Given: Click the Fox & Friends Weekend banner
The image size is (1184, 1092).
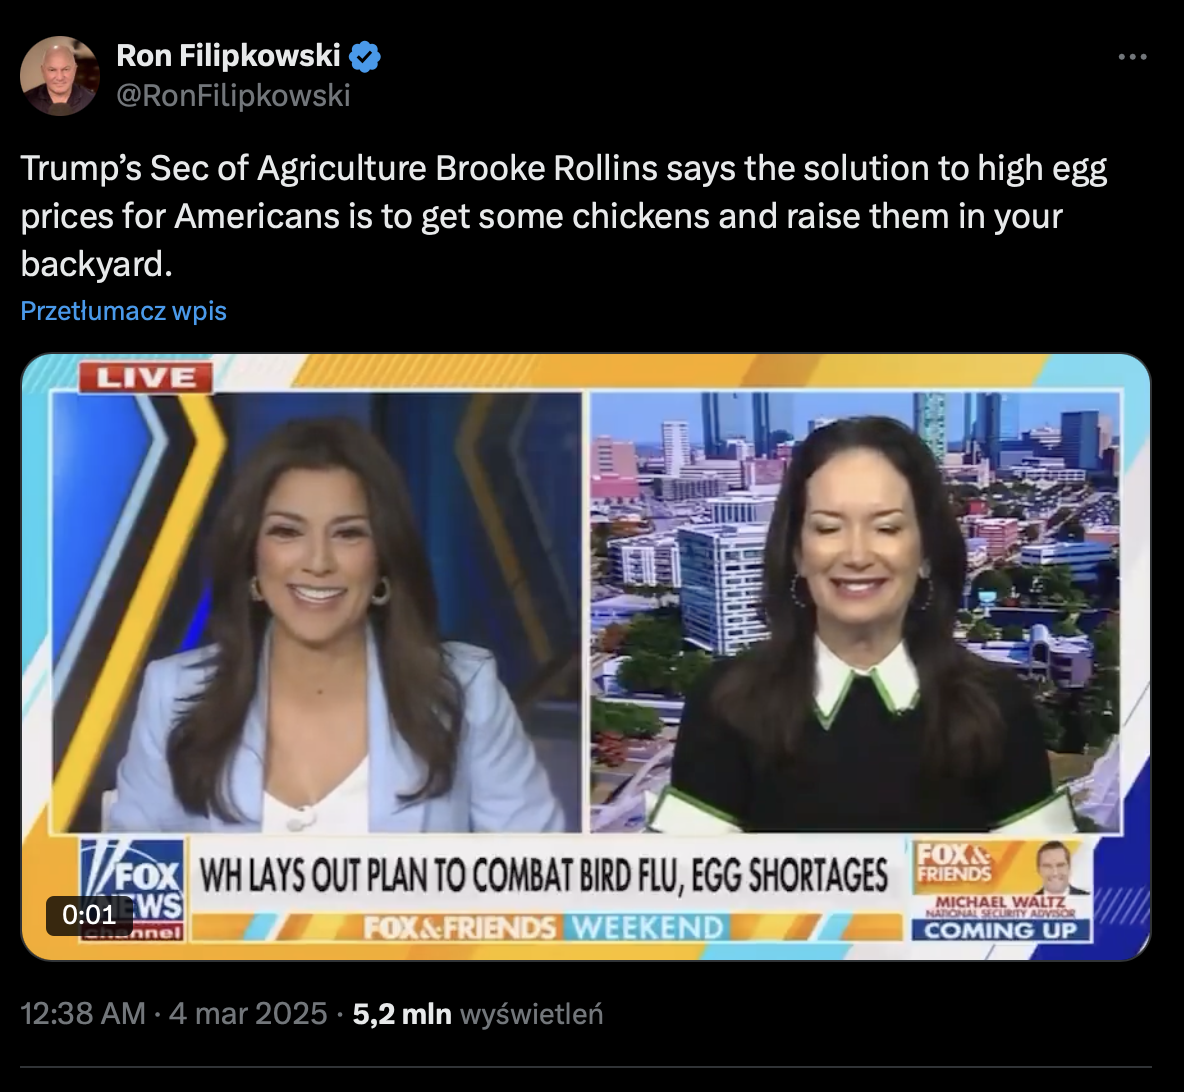Looking at the screenshot, I should pos(544,927).
